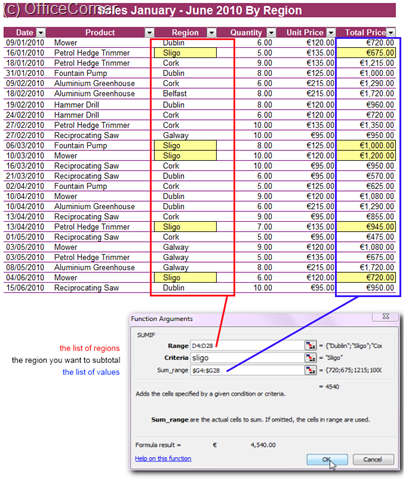Click the Sum_range field collapse icon
The width and height of the screenshot is (409, 480).
click(x=310, y=370)
